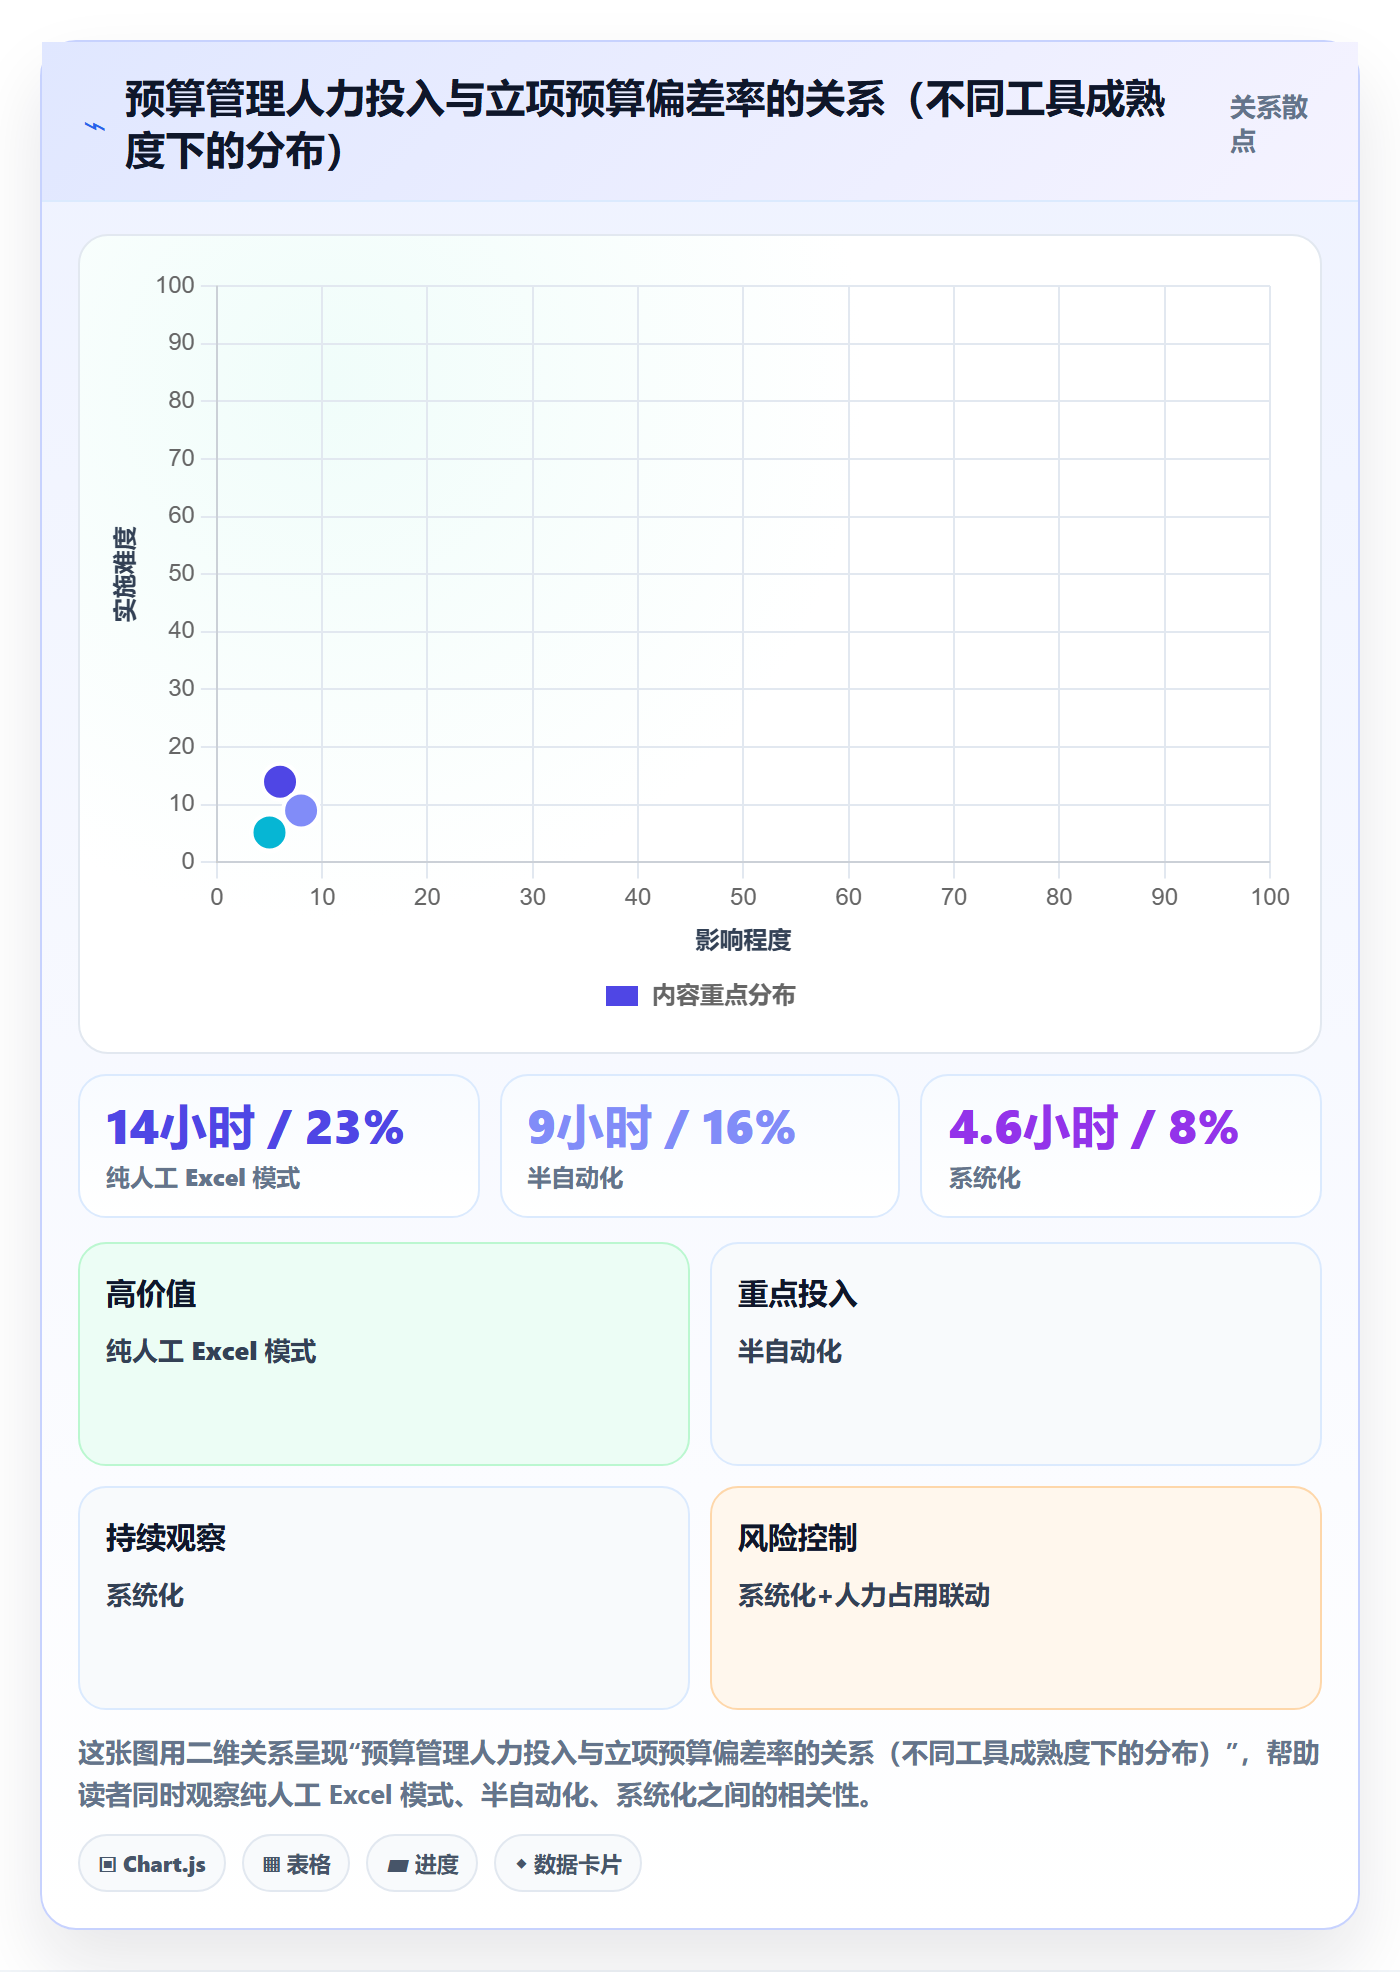
Task: Click the 数据卡片 tag chip
Action: (568, 1864)
